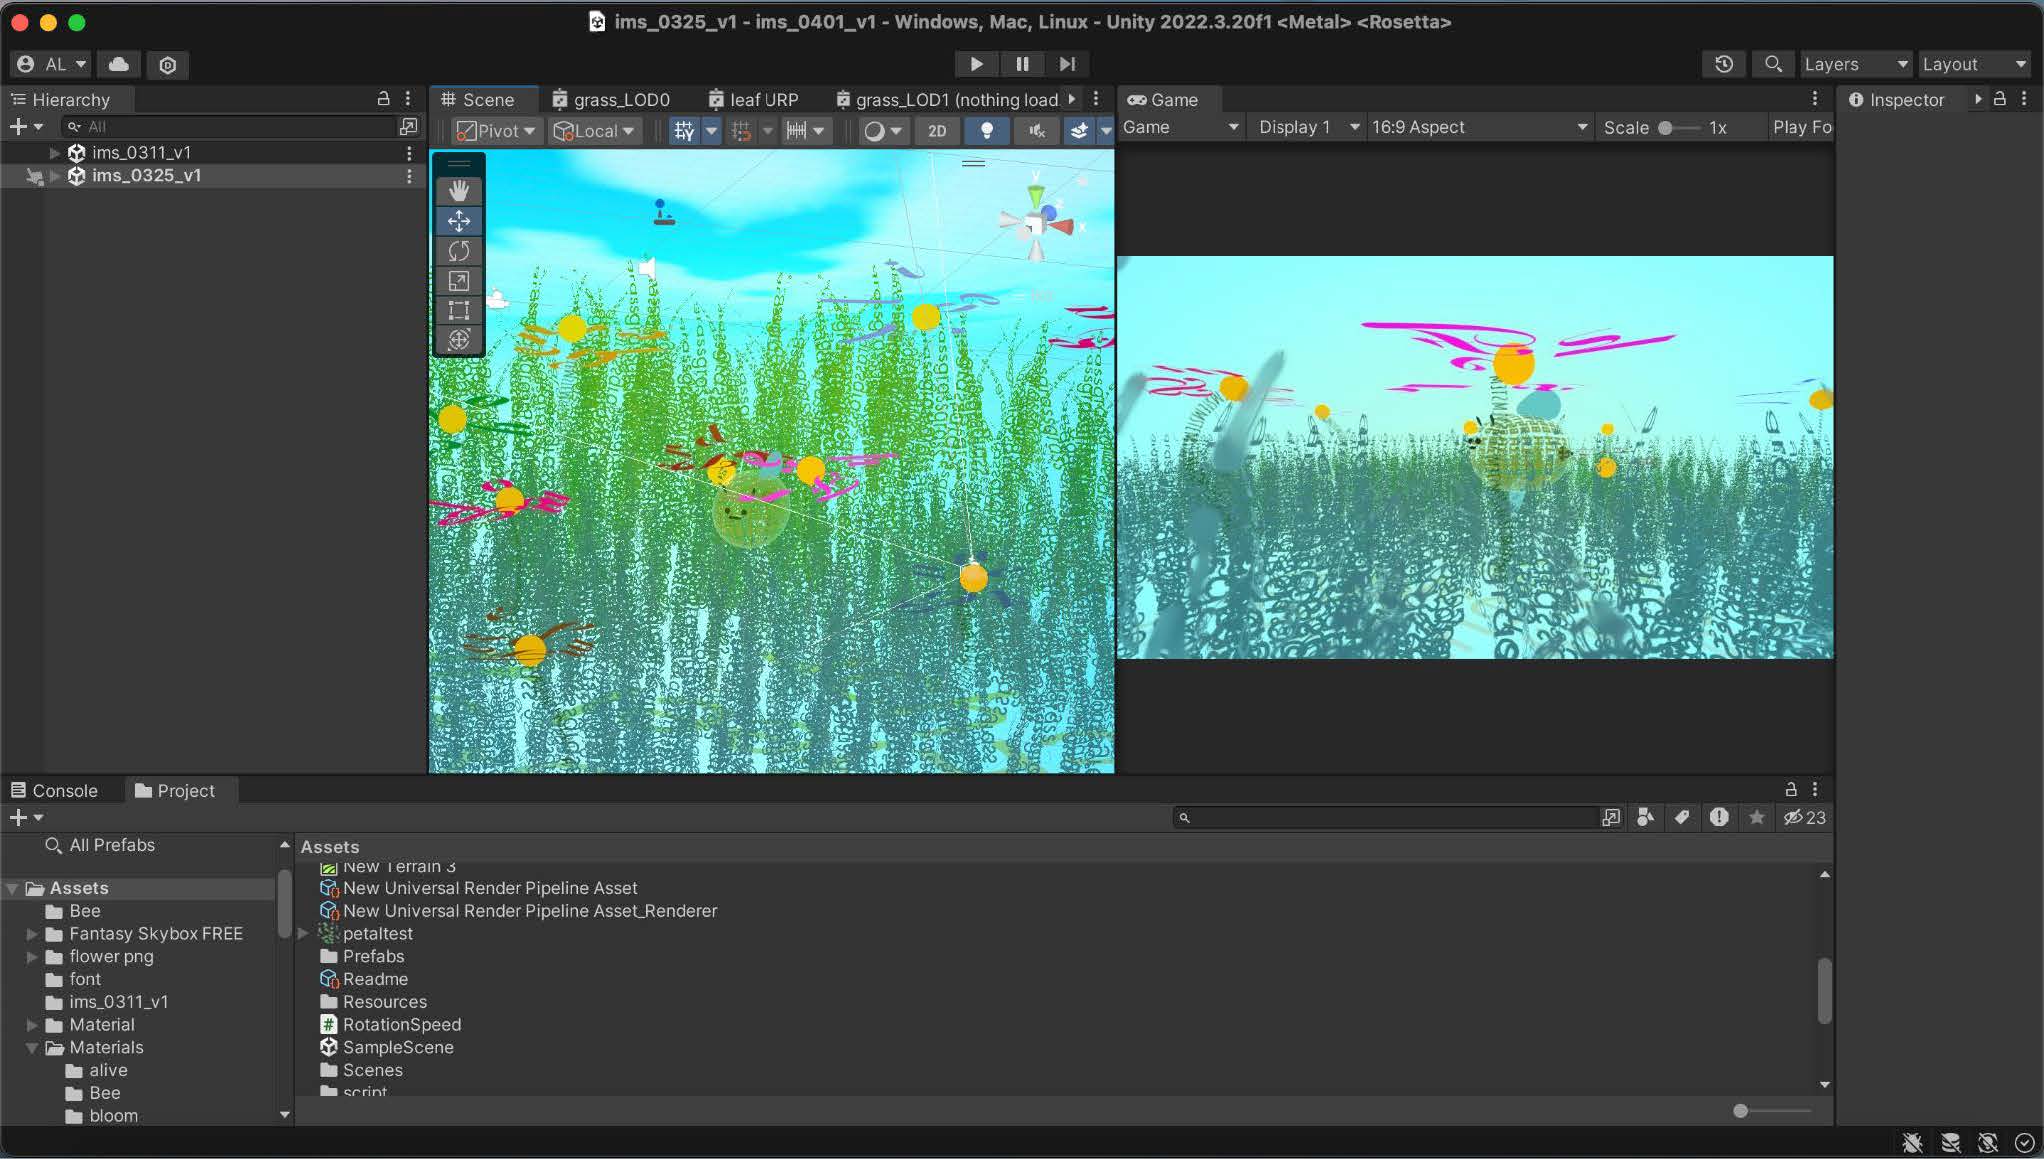Select the Hand view tool
The image size is (2044, 1159).
[459, 191]
